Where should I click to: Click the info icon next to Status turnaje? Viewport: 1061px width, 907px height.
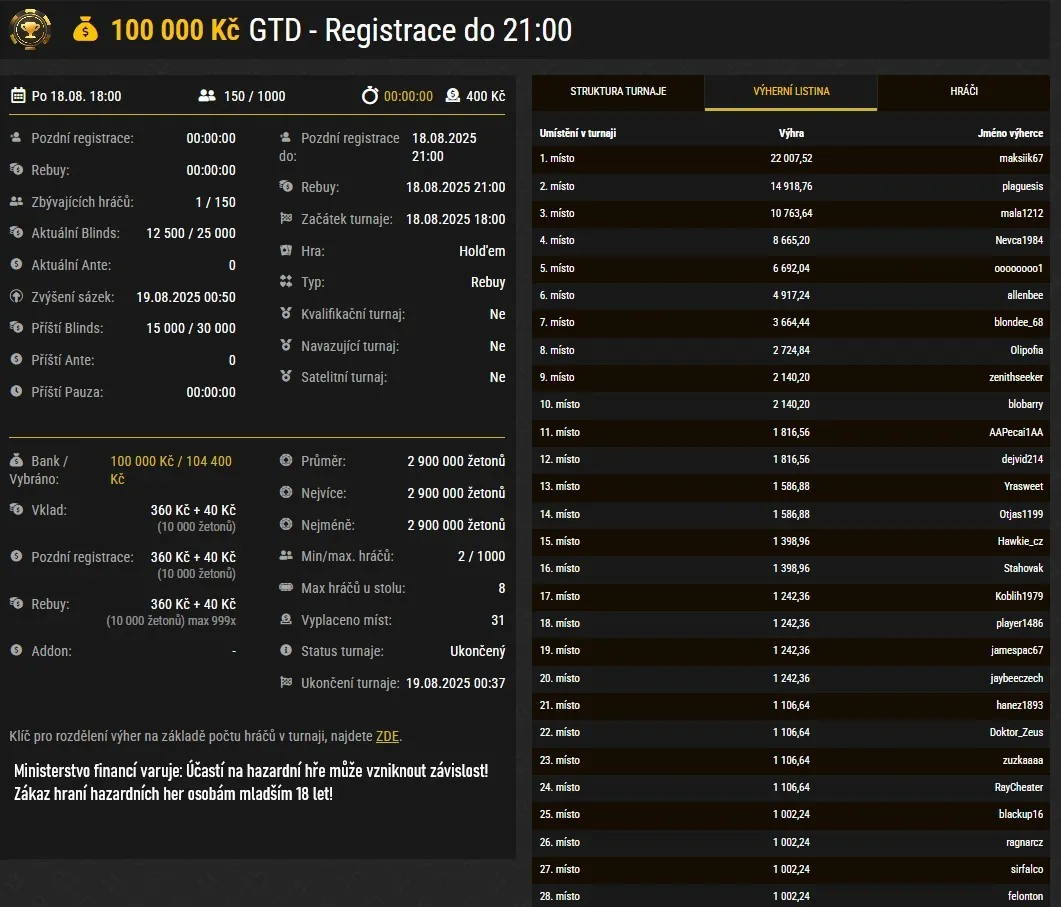286,651
